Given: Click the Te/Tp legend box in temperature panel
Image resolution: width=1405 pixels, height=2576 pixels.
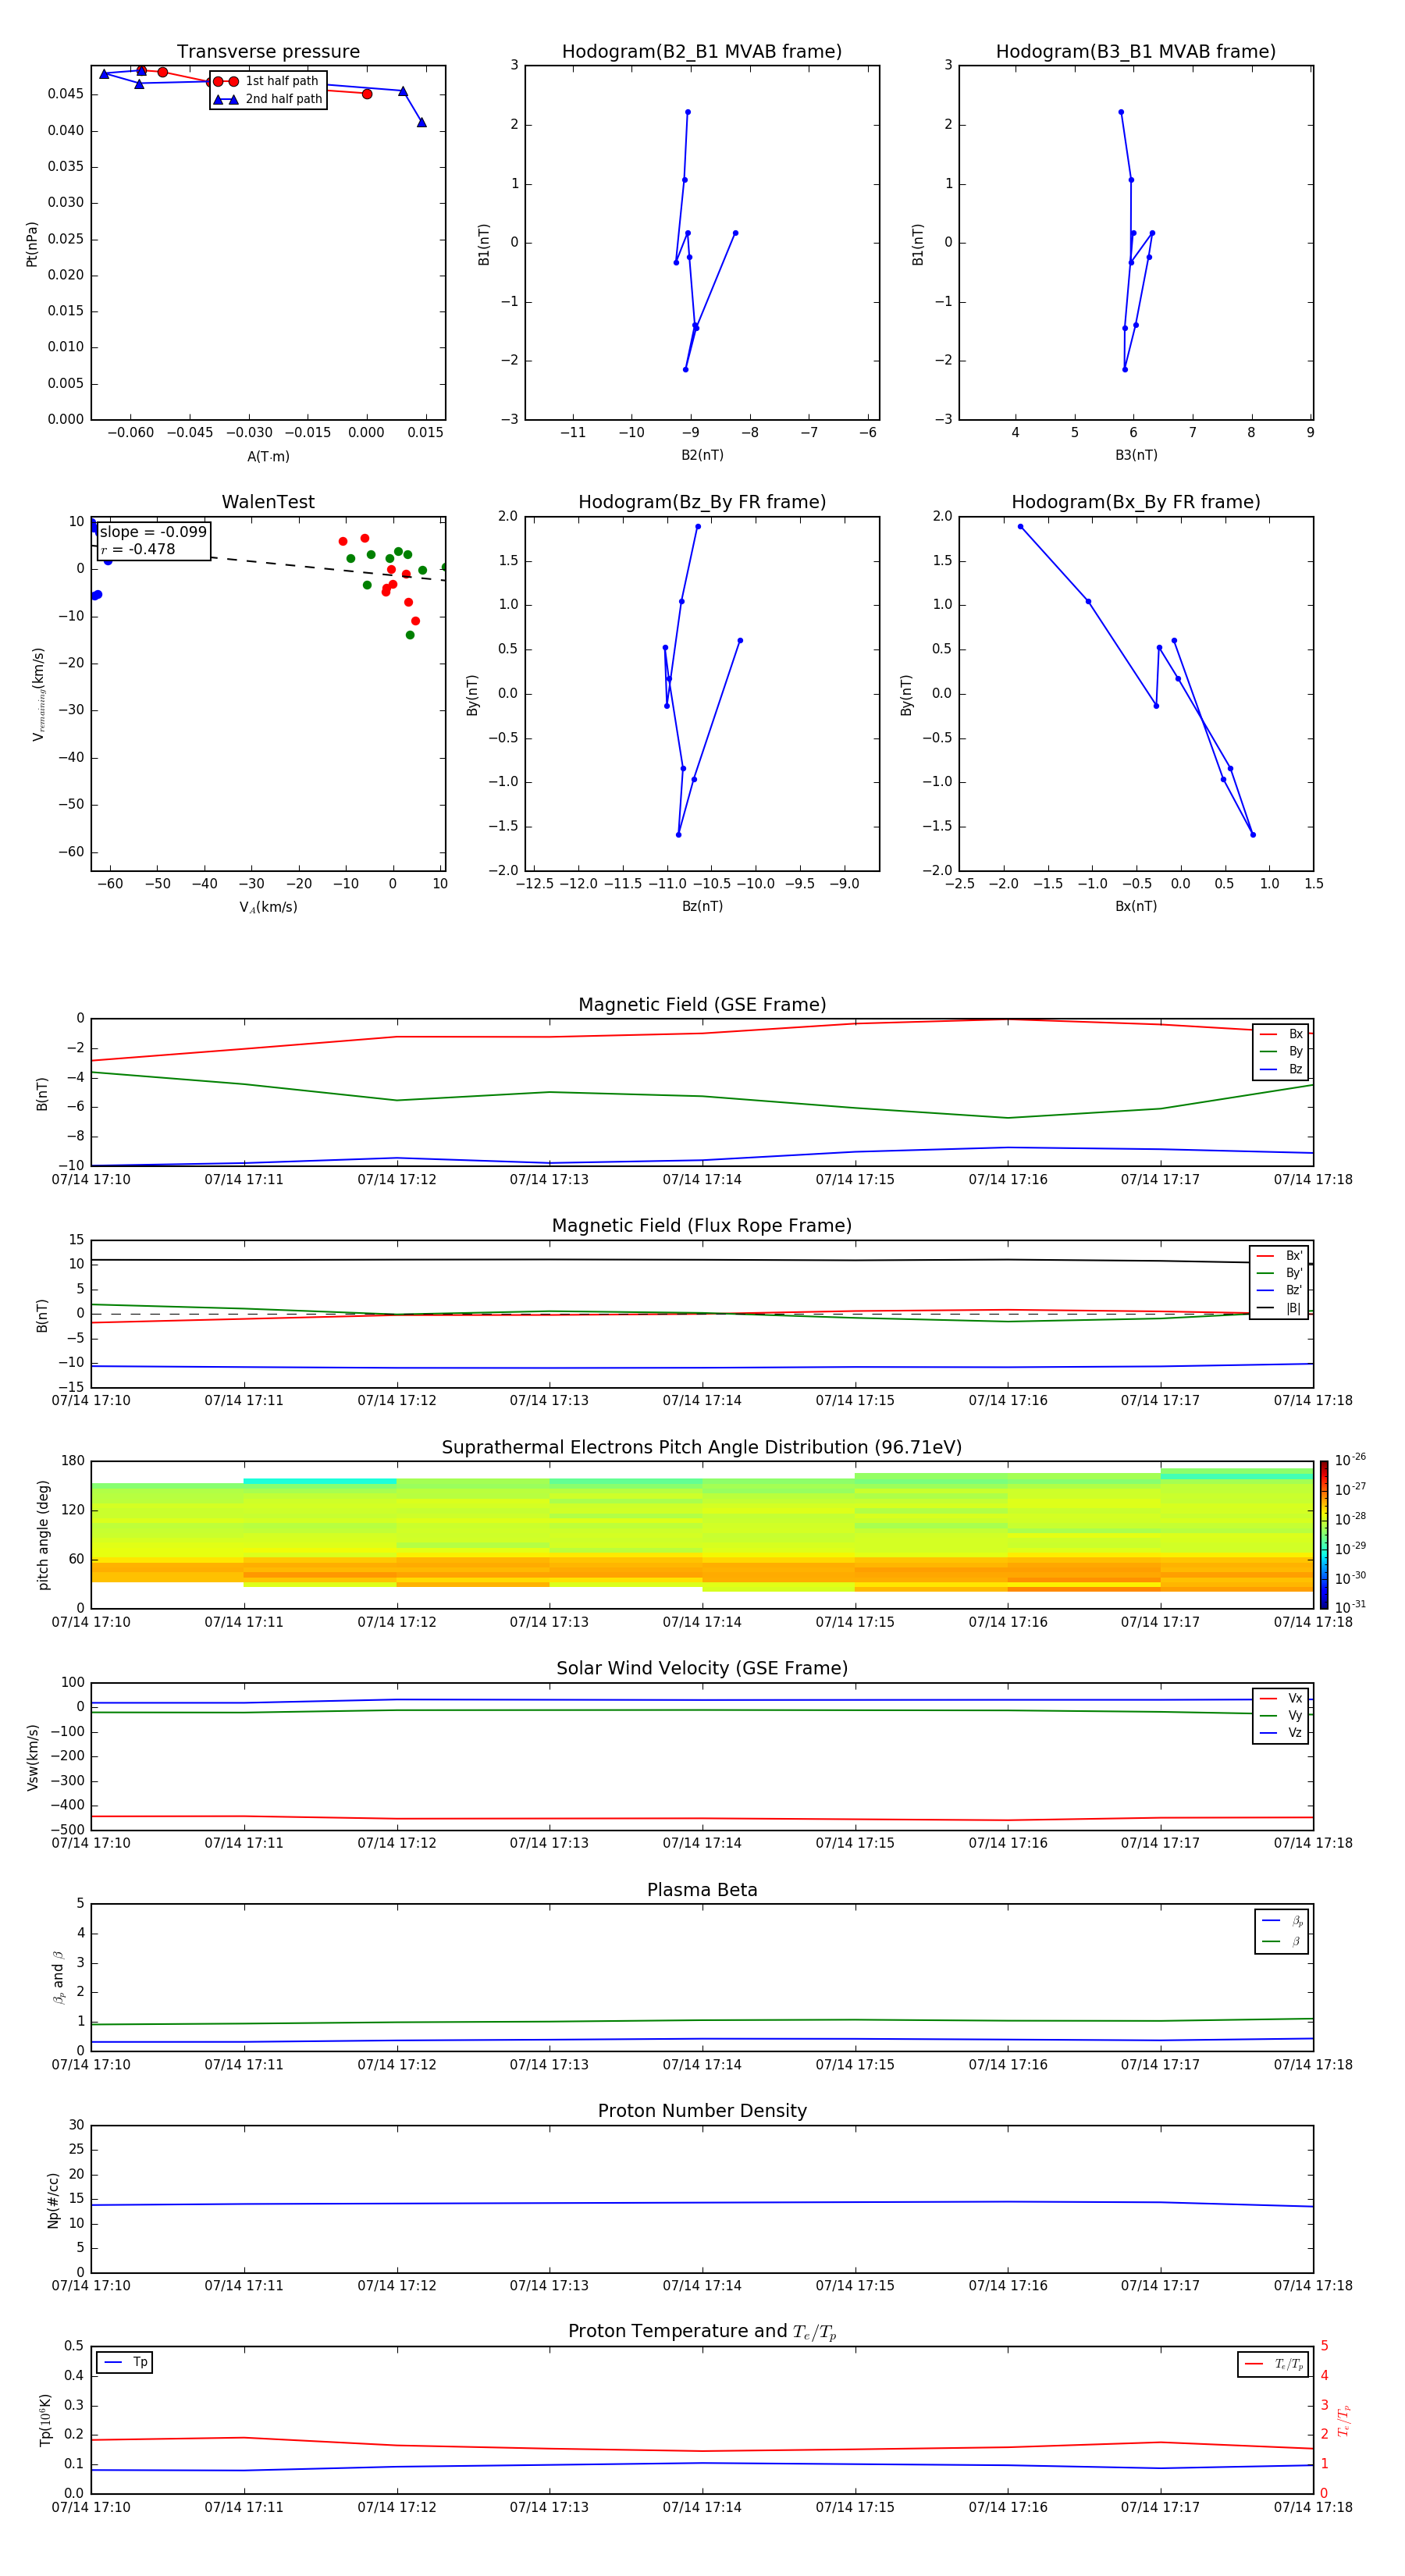Looking at the screenshot, I should [1273, 2364].
